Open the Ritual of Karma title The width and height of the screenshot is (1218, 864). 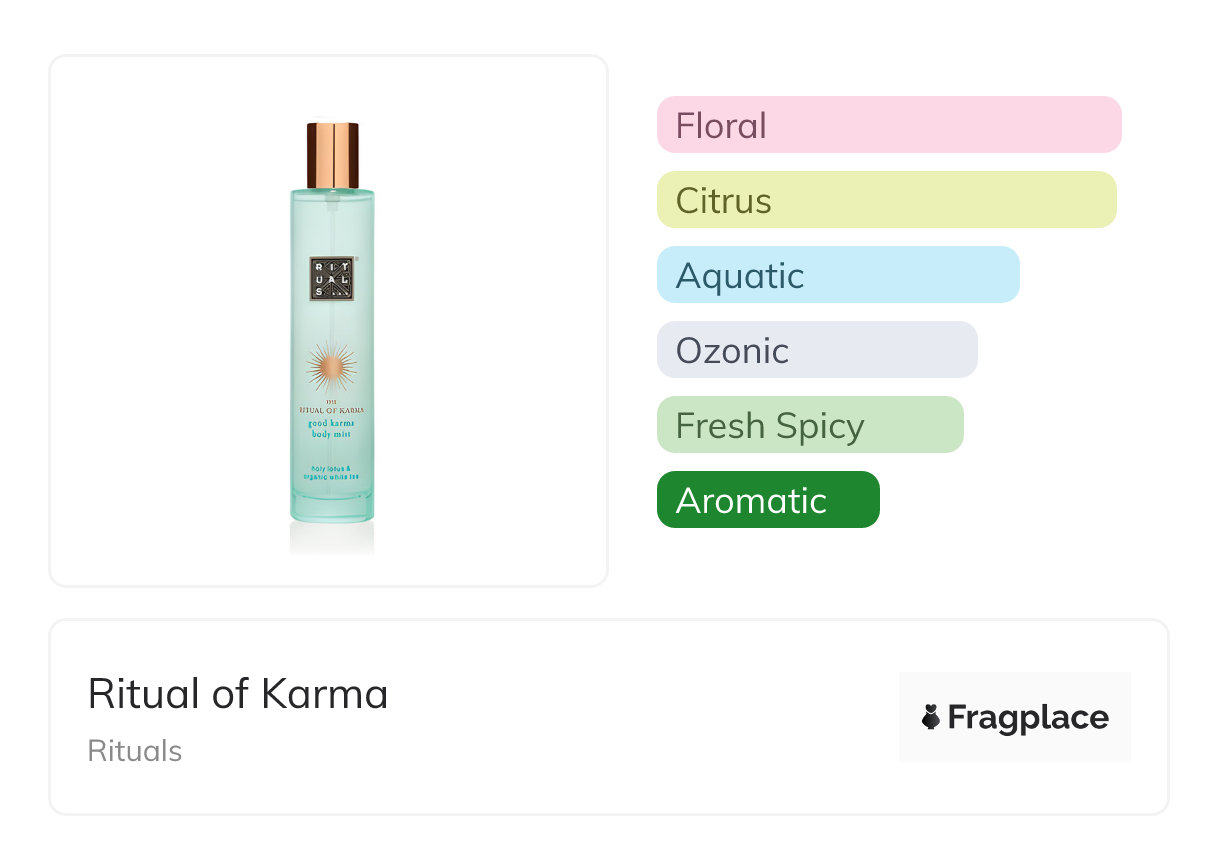238,694
